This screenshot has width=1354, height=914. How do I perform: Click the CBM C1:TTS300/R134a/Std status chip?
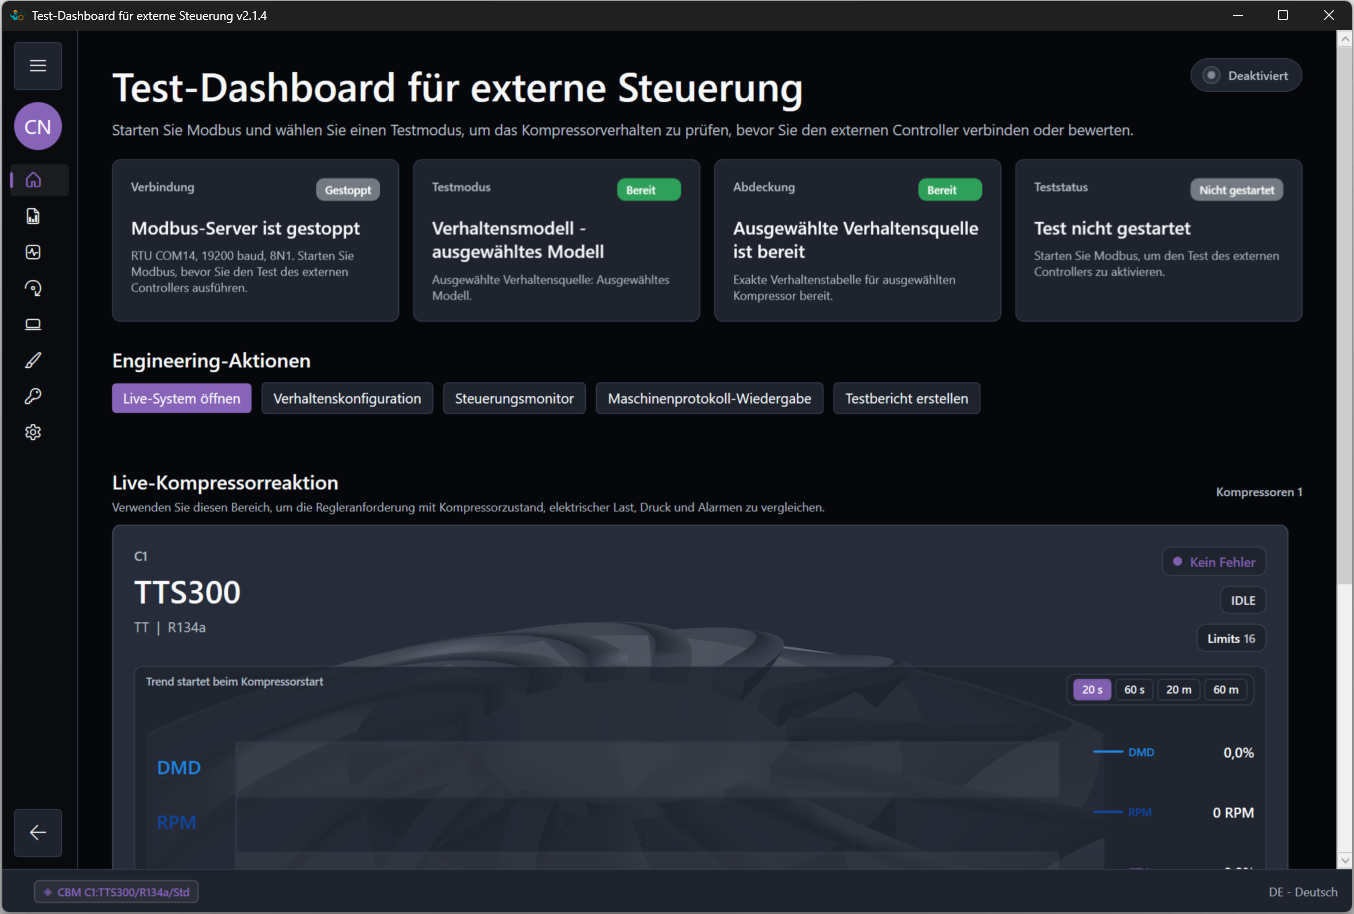point(117,892)
